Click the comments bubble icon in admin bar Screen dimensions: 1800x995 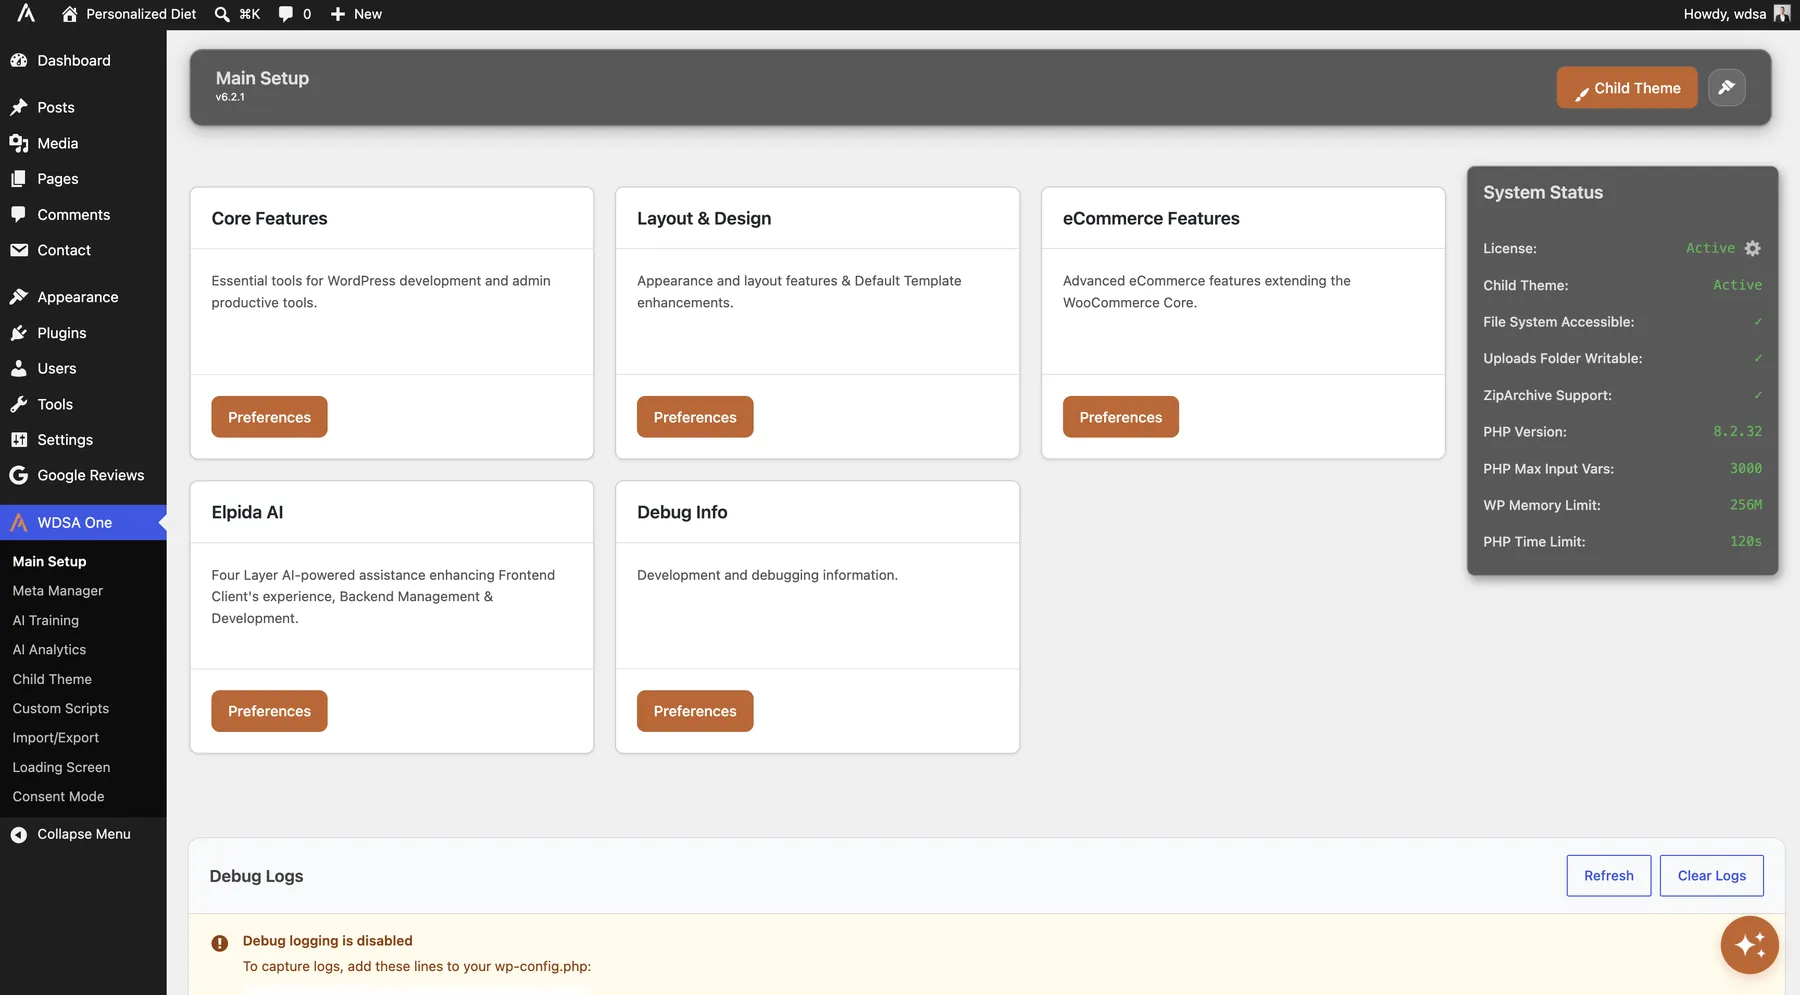(x=286, y=14)
